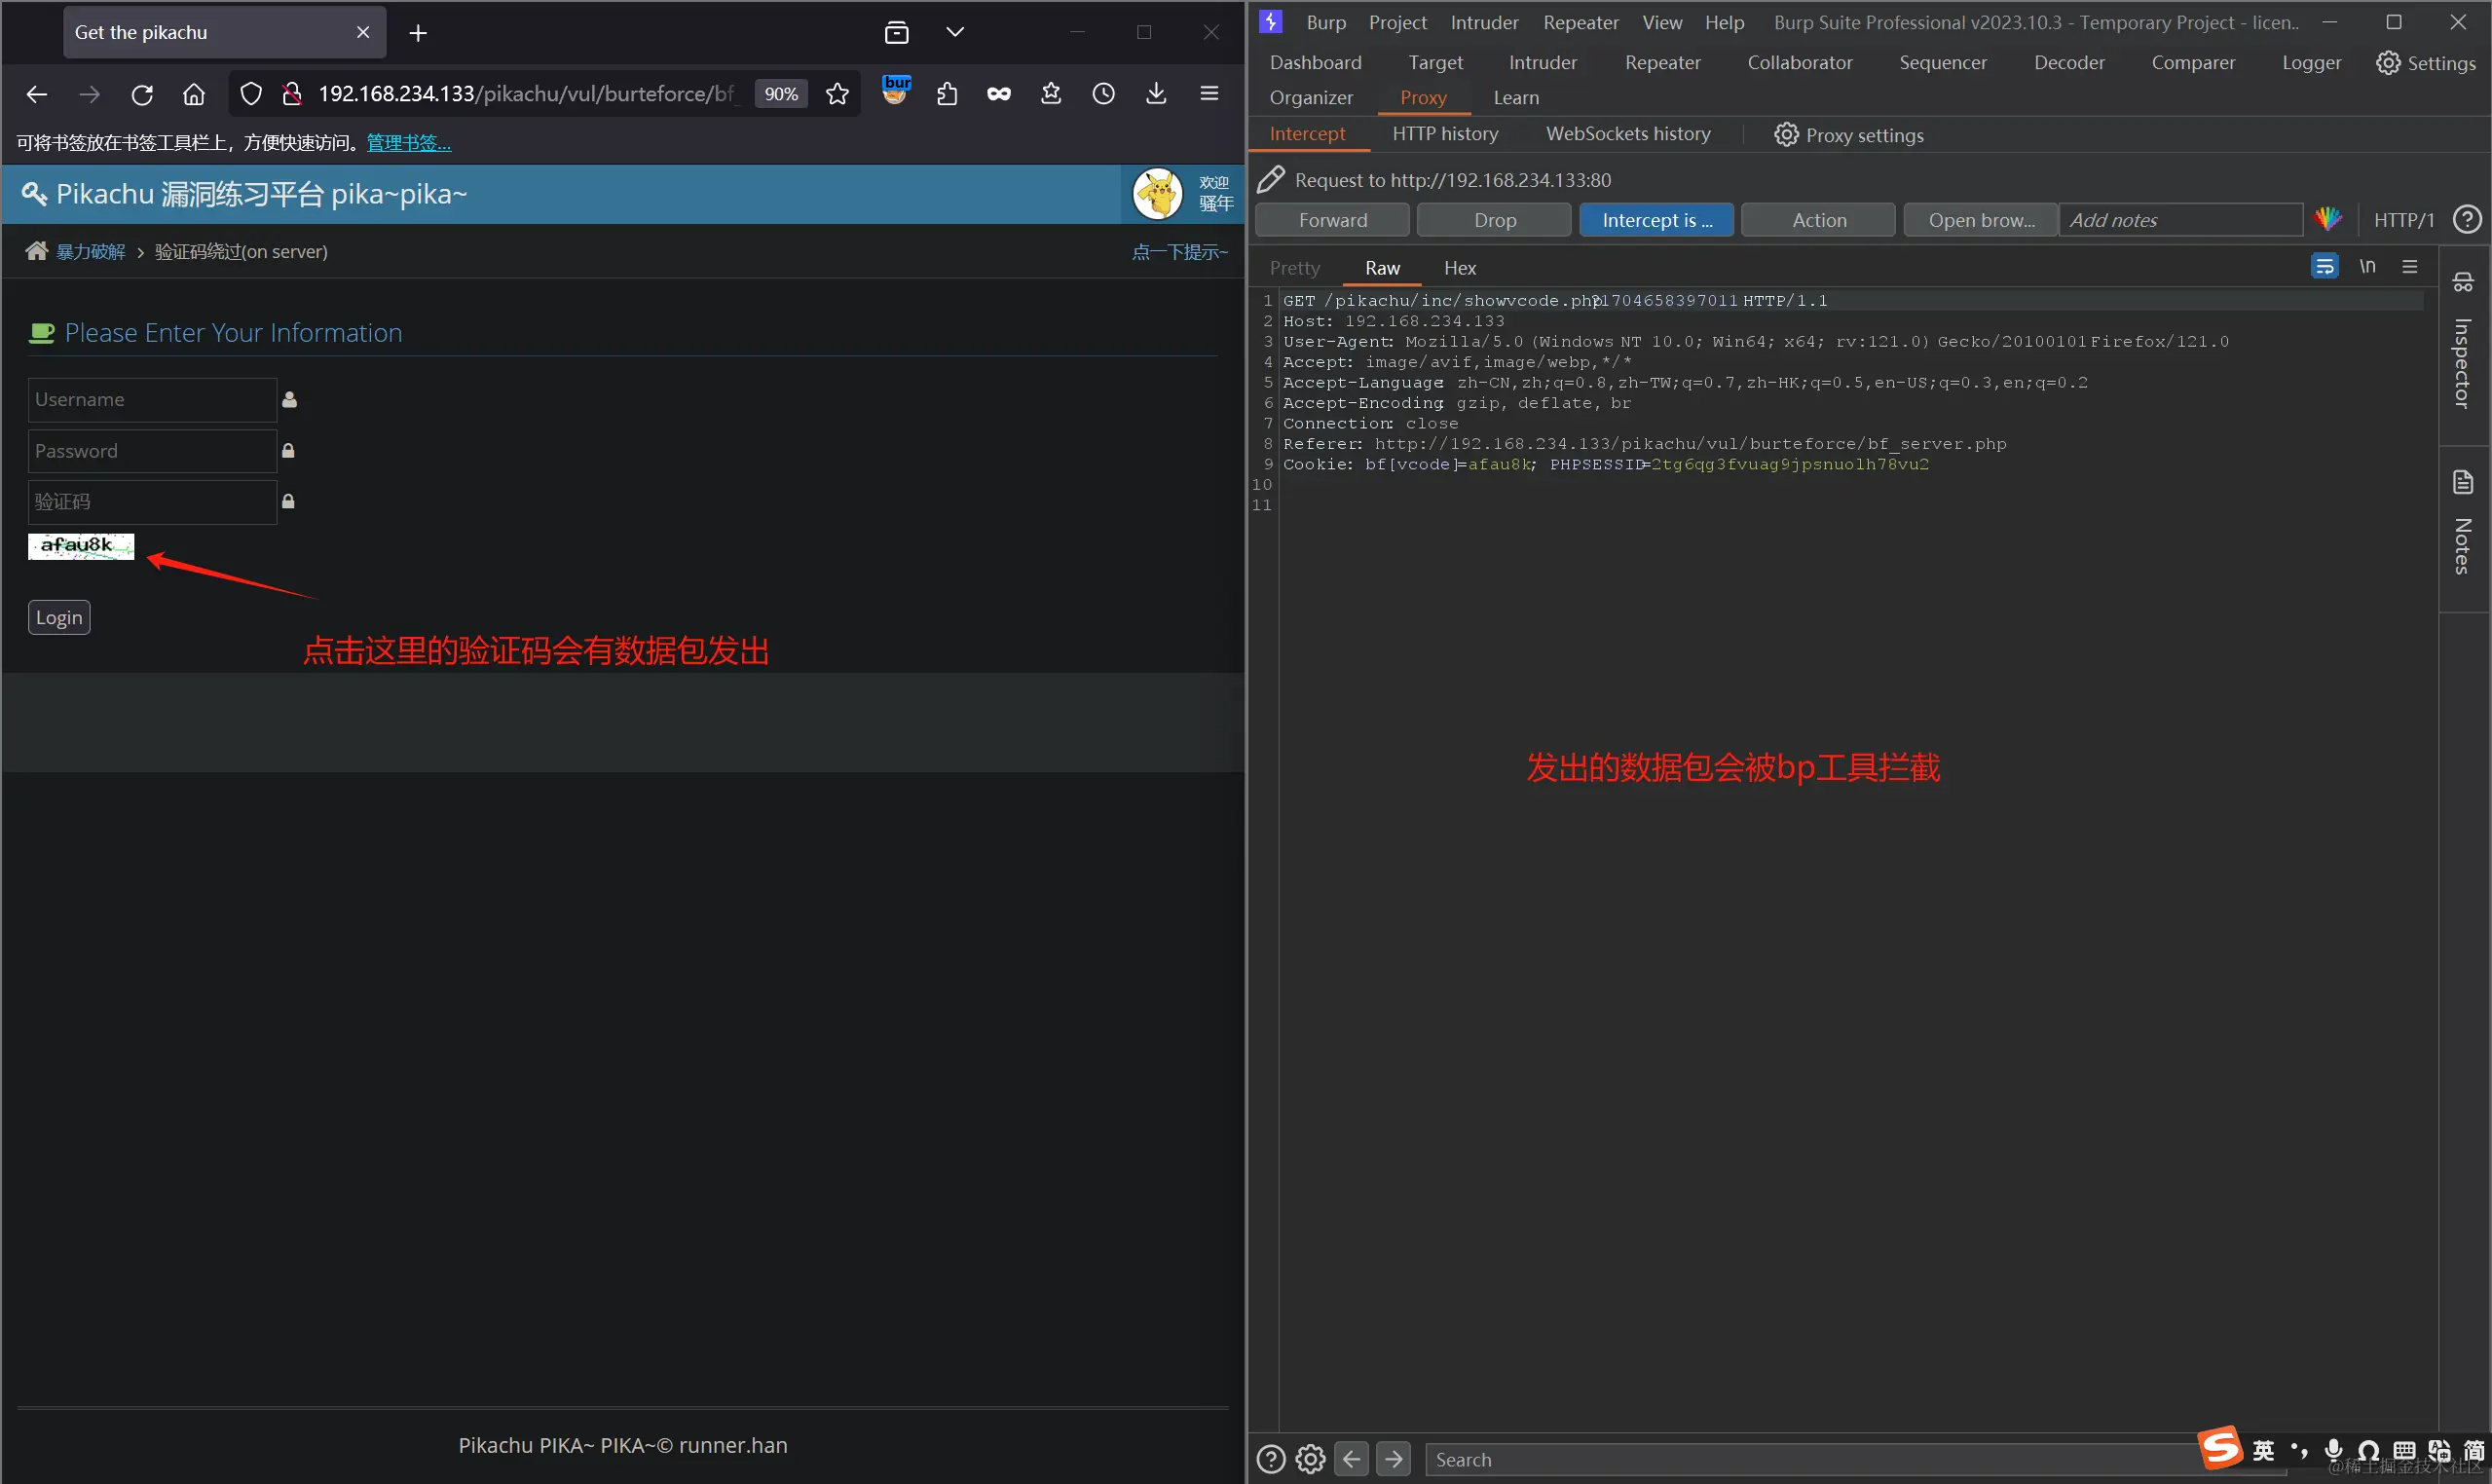Open the Help menu in Burp Suite

pyautogui.click(x=1724, y=22)
